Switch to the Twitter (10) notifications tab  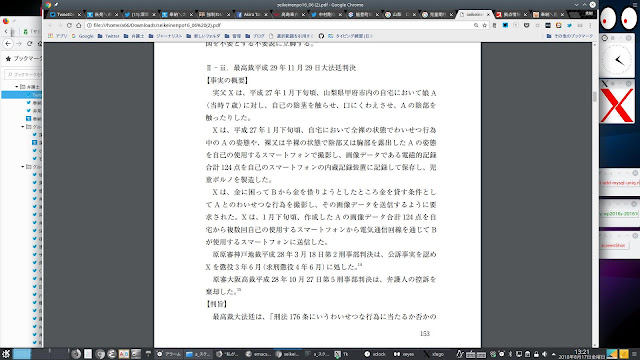140,14
